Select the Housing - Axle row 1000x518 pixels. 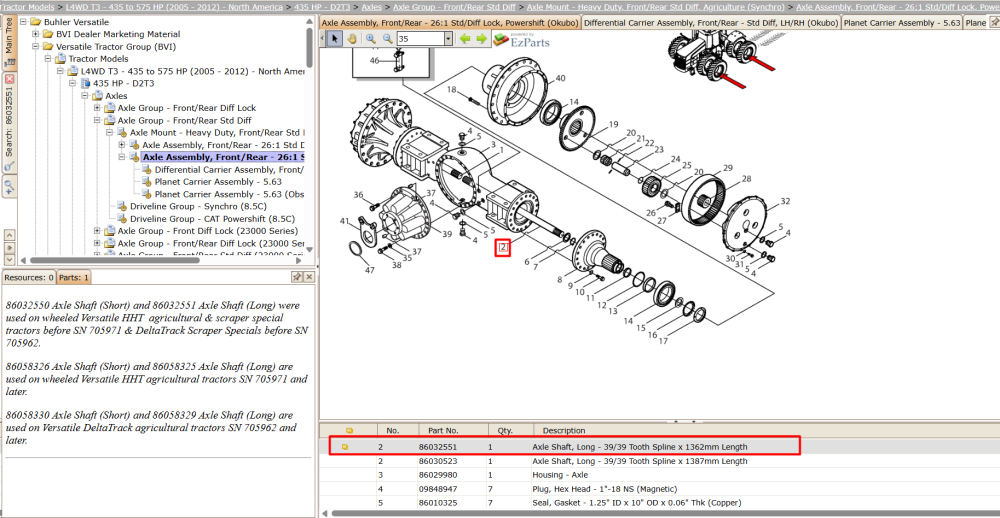(x=659, y=475)
